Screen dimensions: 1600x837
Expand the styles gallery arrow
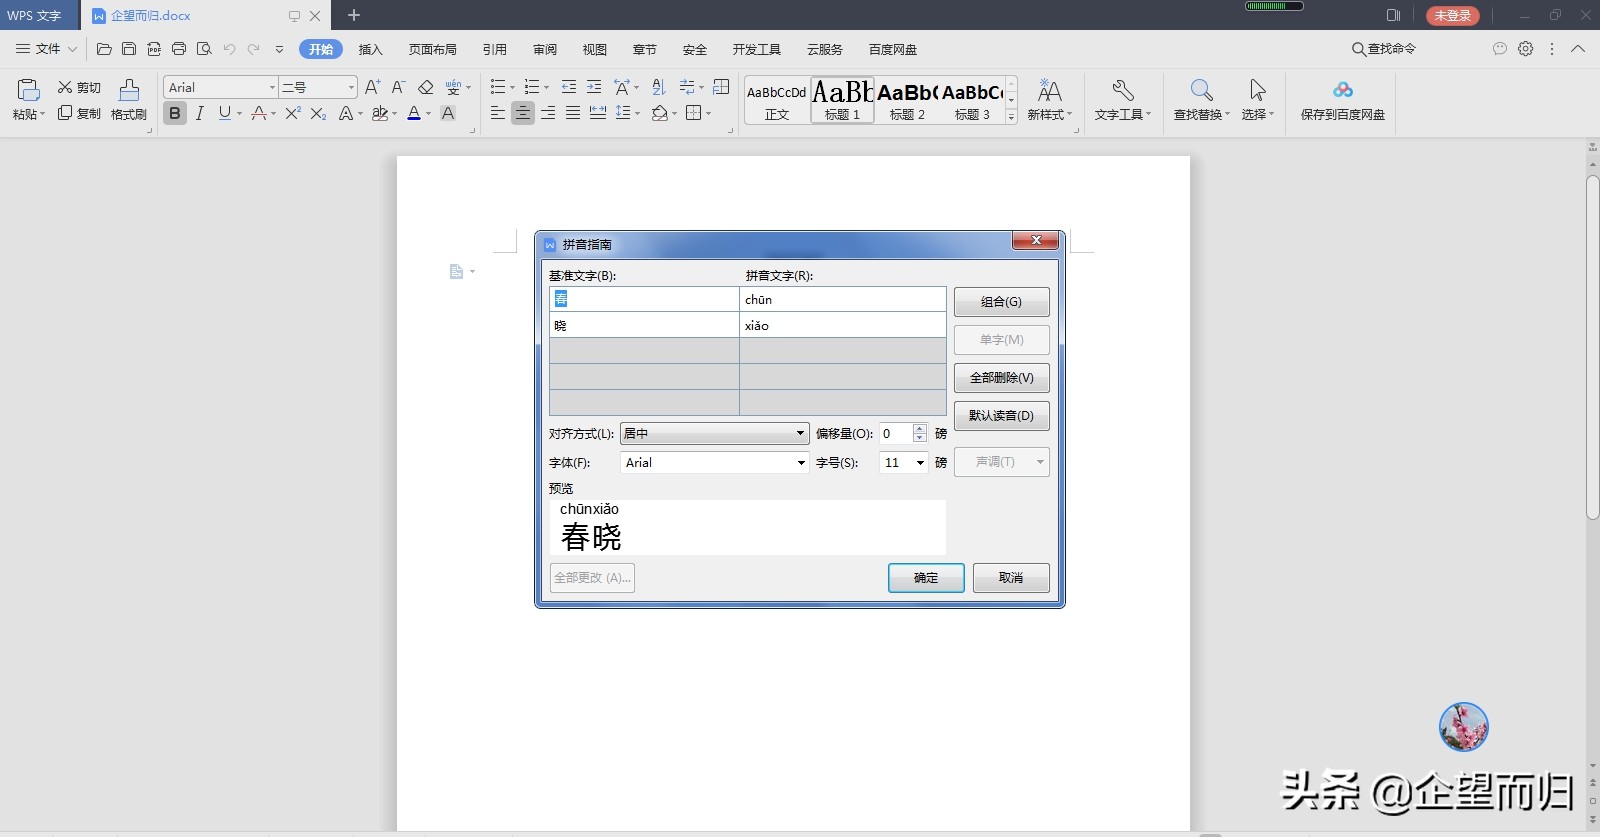pyautogui.click(x=1011, y=117)
